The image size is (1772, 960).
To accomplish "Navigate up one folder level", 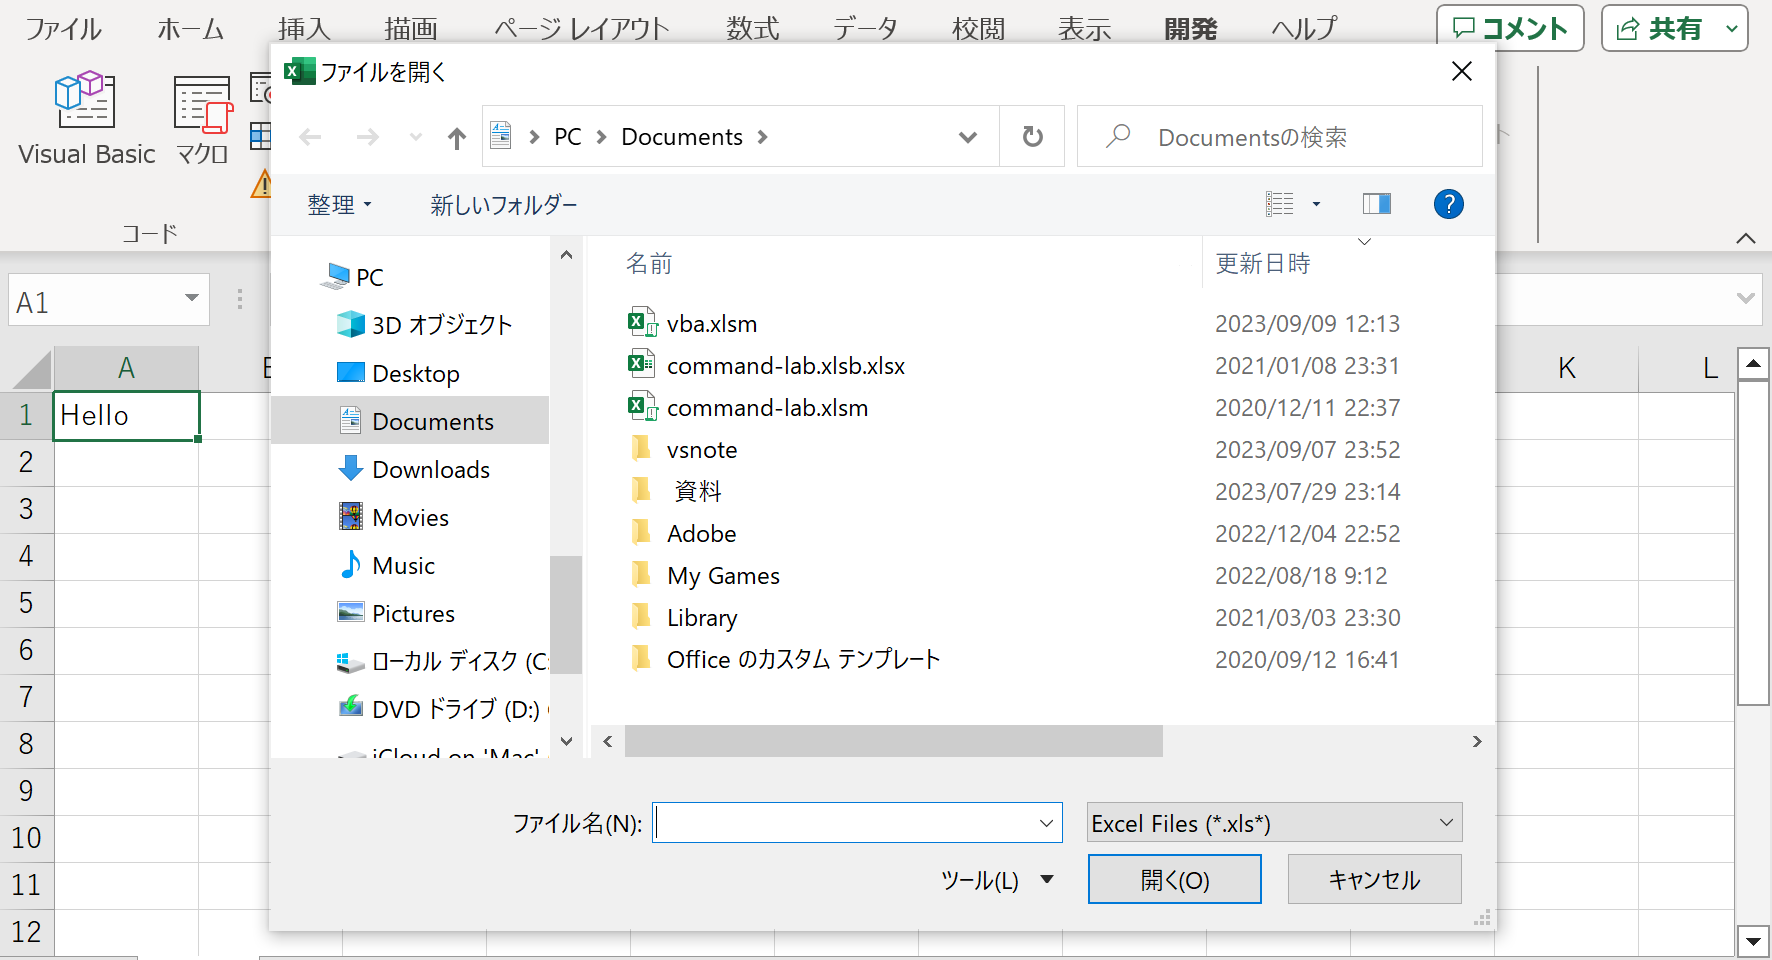I will [x=456, y=136].
